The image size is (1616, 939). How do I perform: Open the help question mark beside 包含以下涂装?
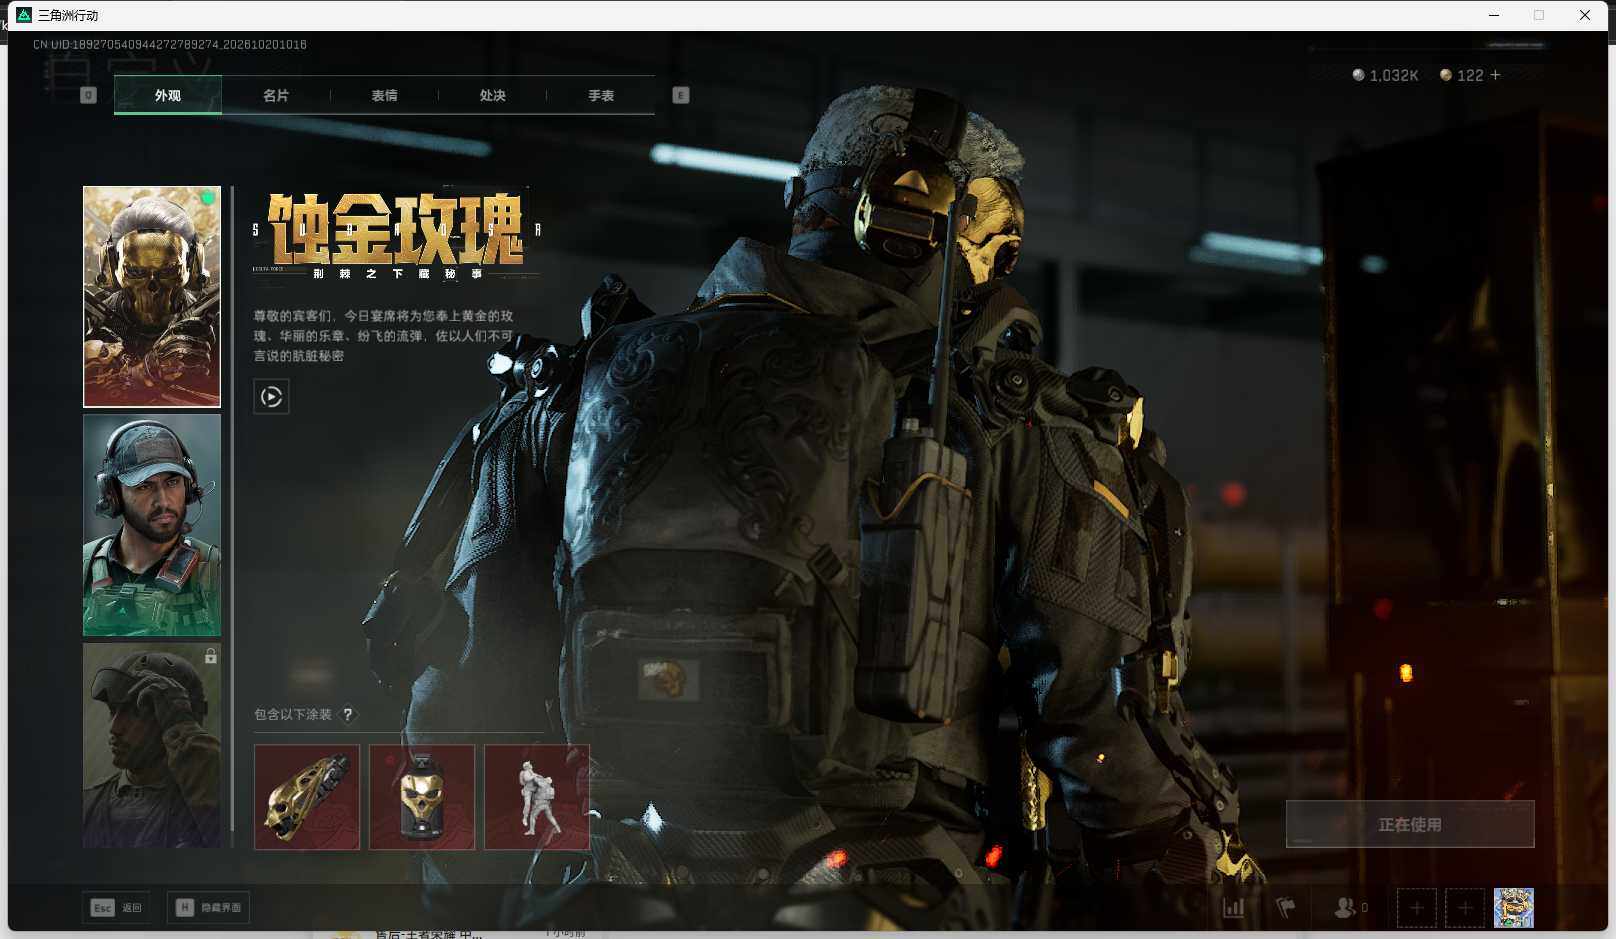(x=348, y=714)
